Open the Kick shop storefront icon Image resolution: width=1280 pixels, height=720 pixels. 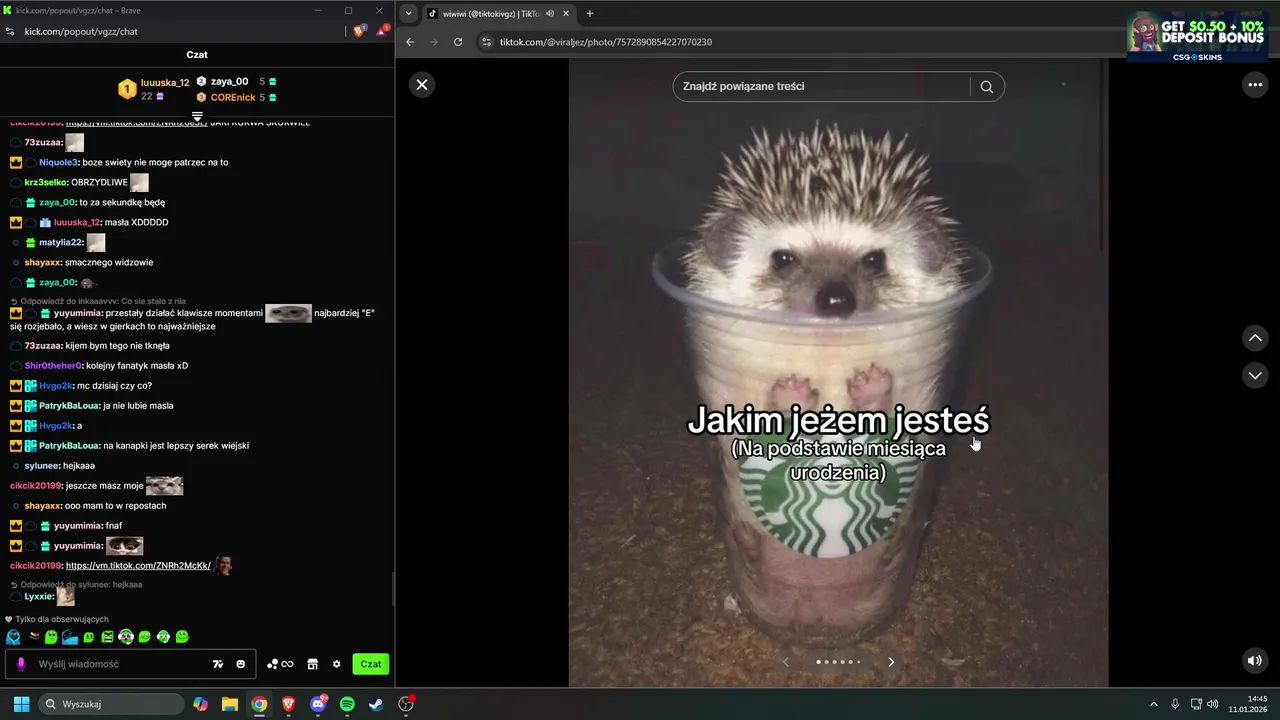(312, 664)
